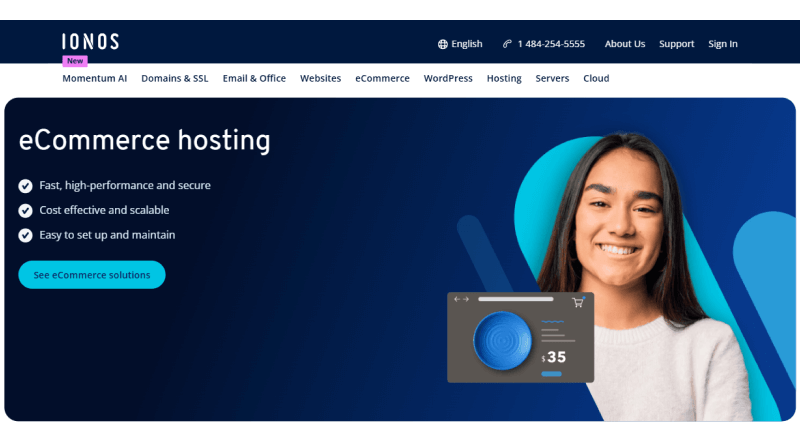Click the shopping cart icon in product card
The image size is (800, 445).
577,301
